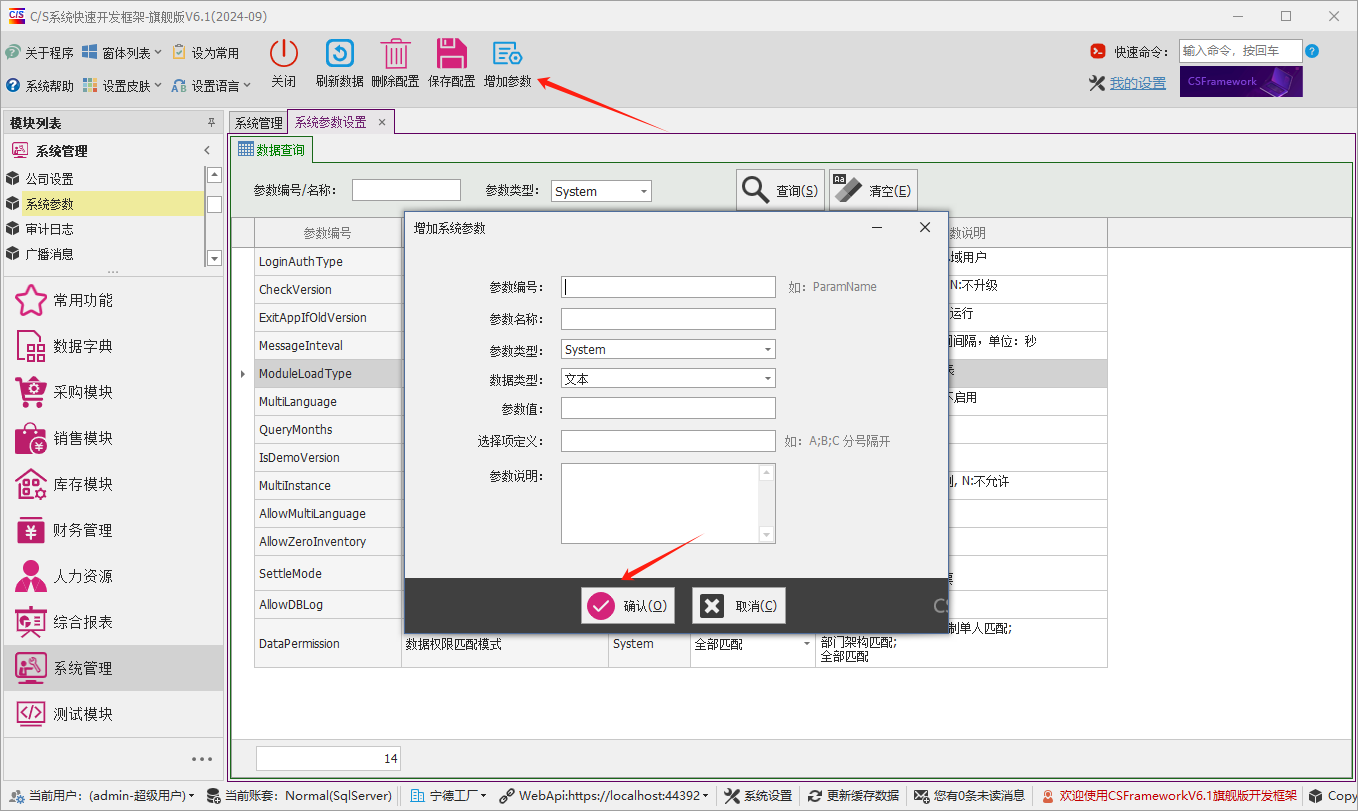Image resolution: width=1358 pixels, height=811 pixels.
Task: Collapse the 系统管理 group header chevron
Action: point(207,150)
